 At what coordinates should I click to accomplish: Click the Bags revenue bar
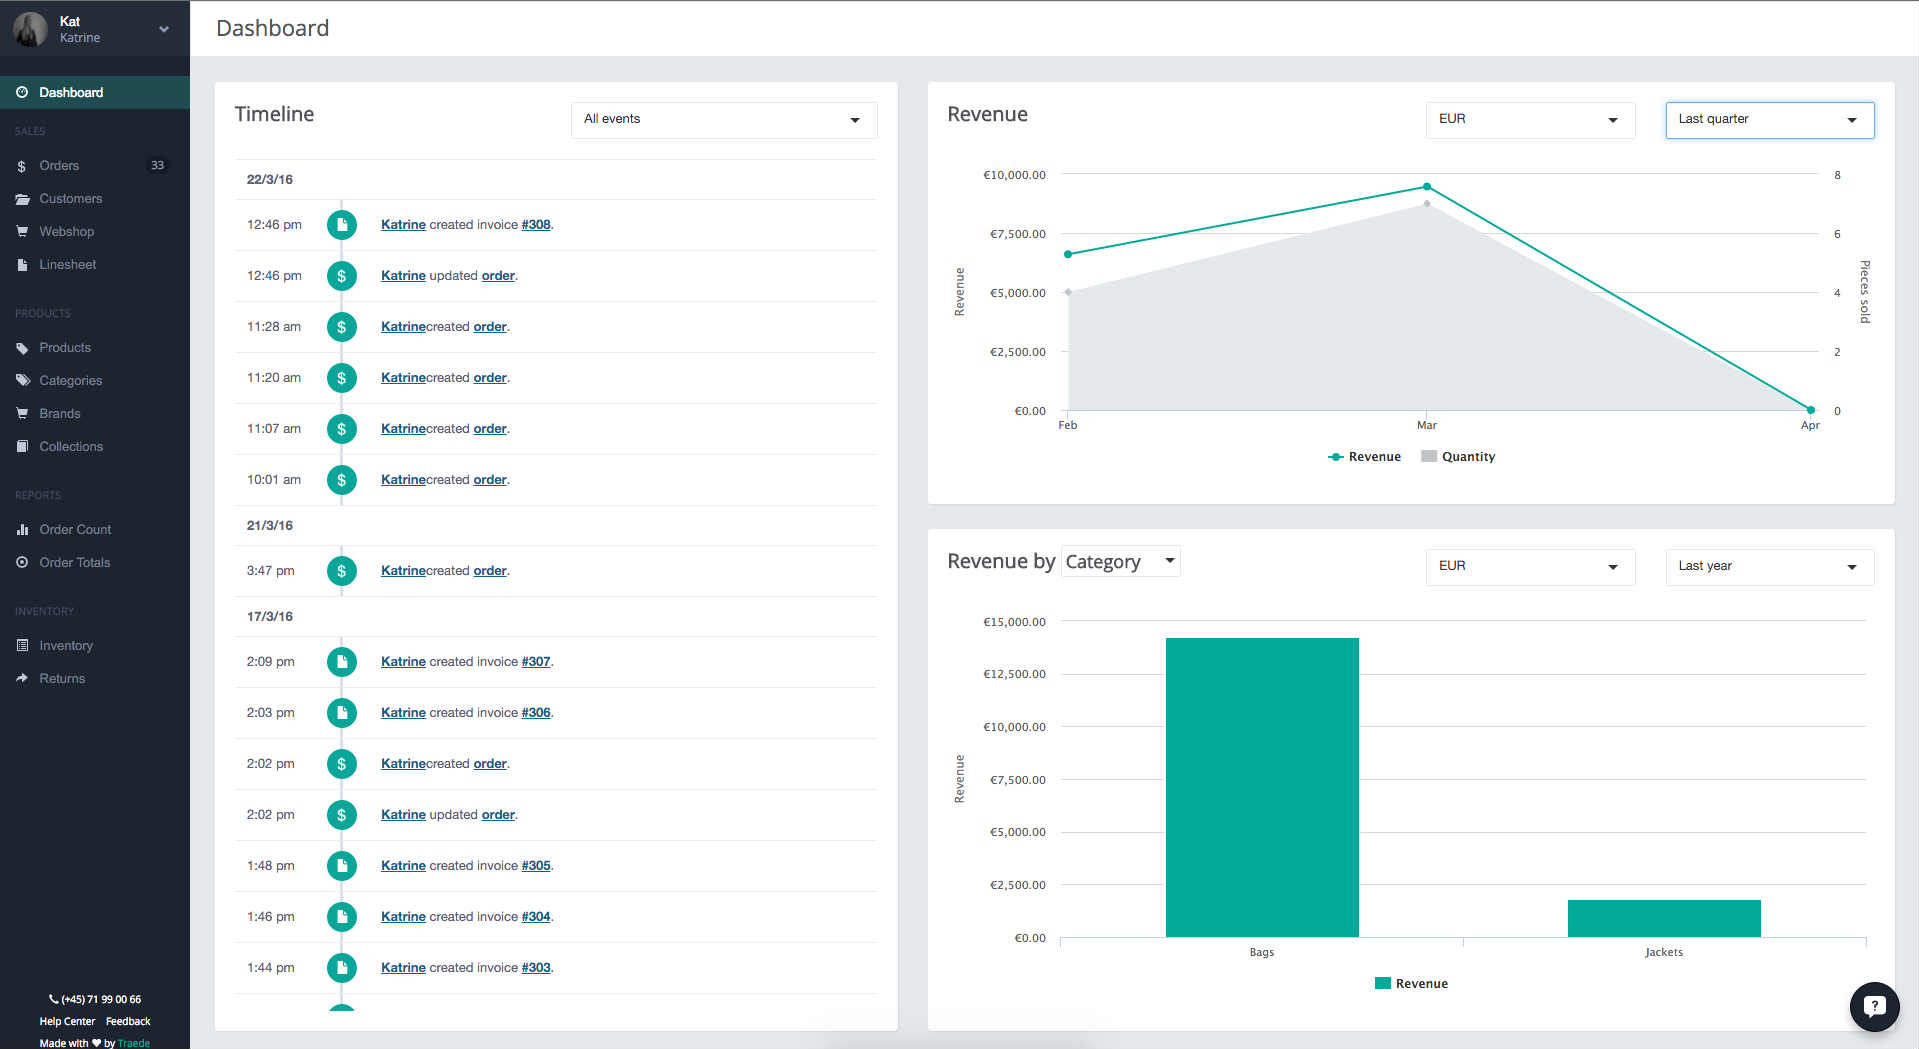1261,787
